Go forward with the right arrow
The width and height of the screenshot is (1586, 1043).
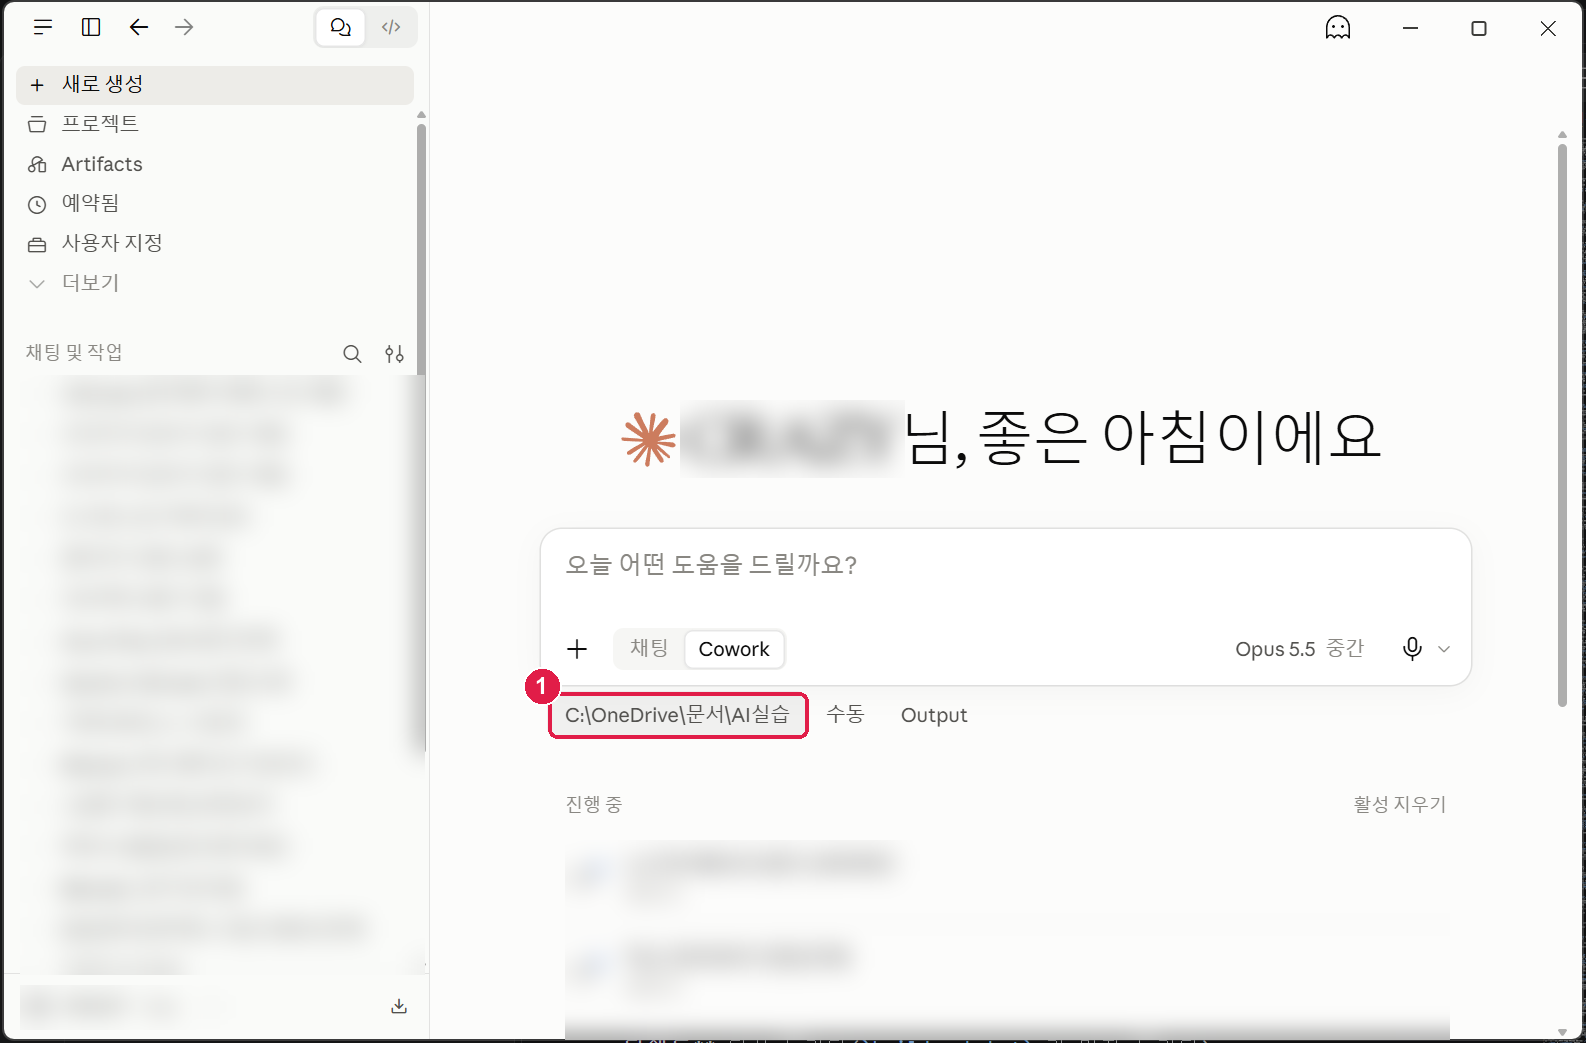pos(184,27)
